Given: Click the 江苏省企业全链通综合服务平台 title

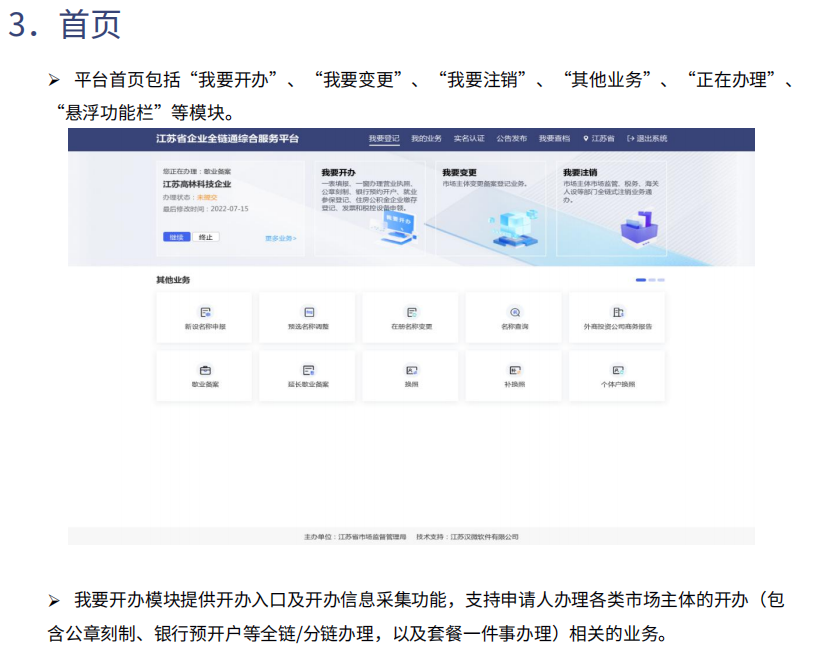Looking at the screenshot, I should (x=227, y=139).
